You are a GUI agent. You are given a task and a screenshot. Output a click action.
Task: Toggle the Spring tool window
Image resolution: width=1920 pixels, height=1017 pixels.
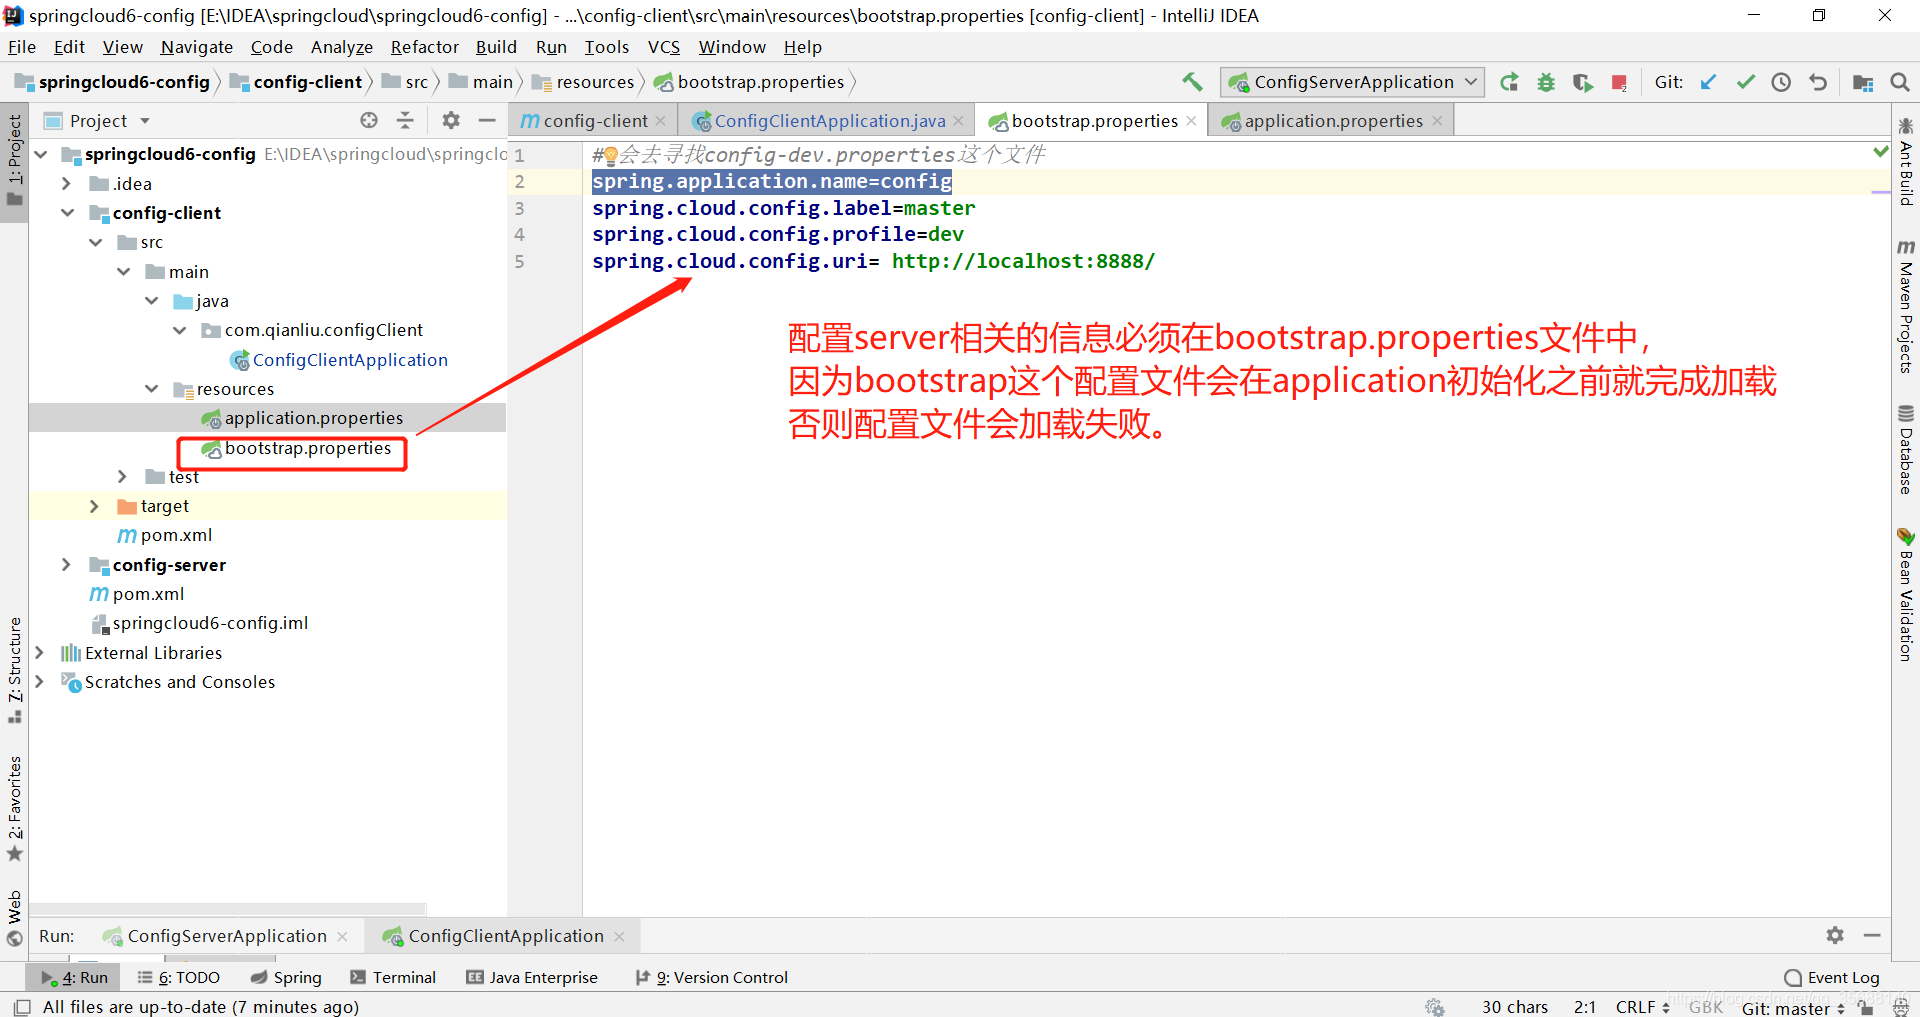point(286,978)
